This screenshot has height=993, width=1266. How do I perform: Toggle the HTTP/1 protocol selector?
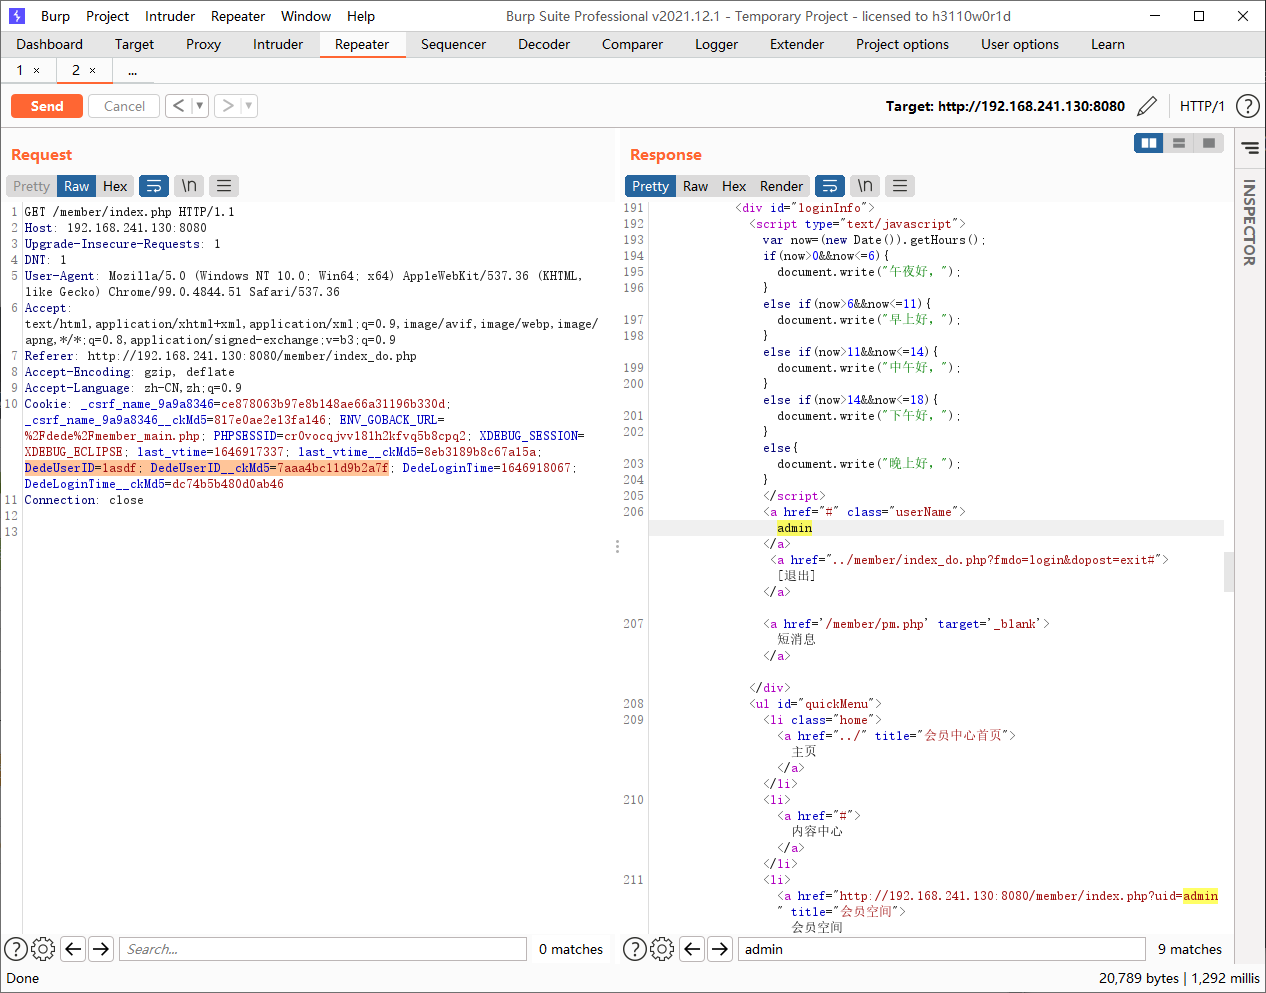(1201, 106)
